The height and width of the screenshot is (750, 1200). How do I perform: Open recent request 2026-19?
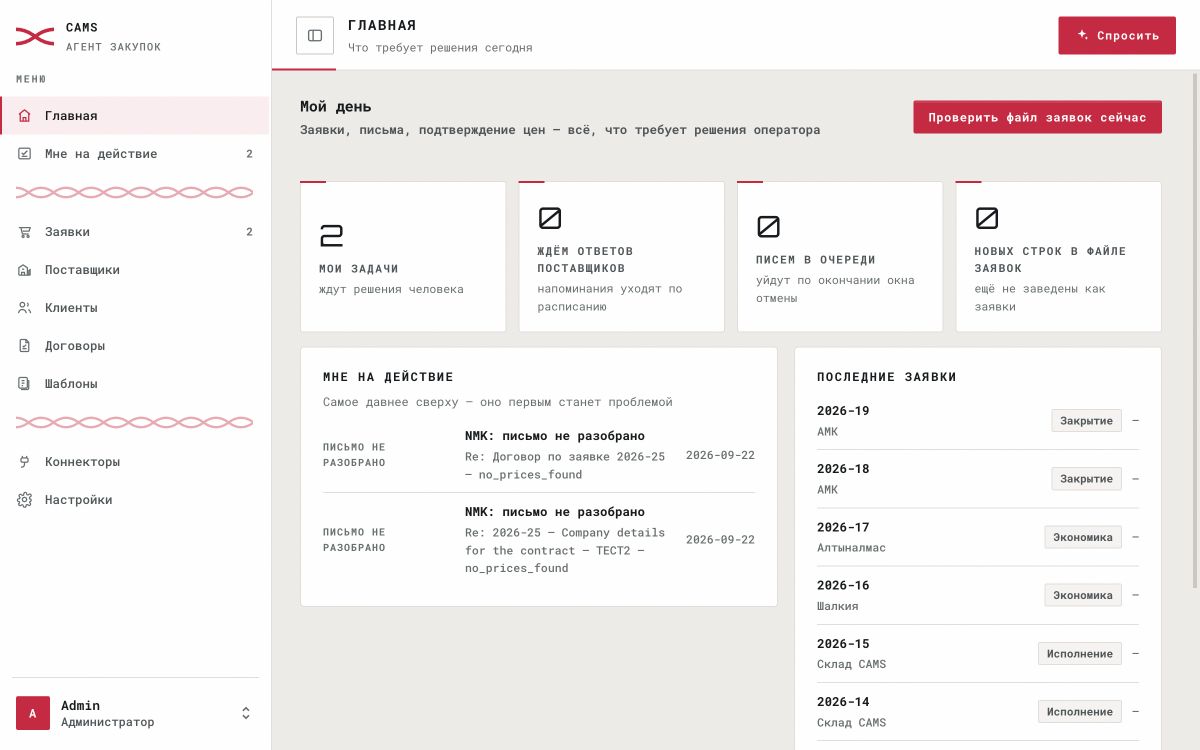pyautogui.click(x=978, y=421)
